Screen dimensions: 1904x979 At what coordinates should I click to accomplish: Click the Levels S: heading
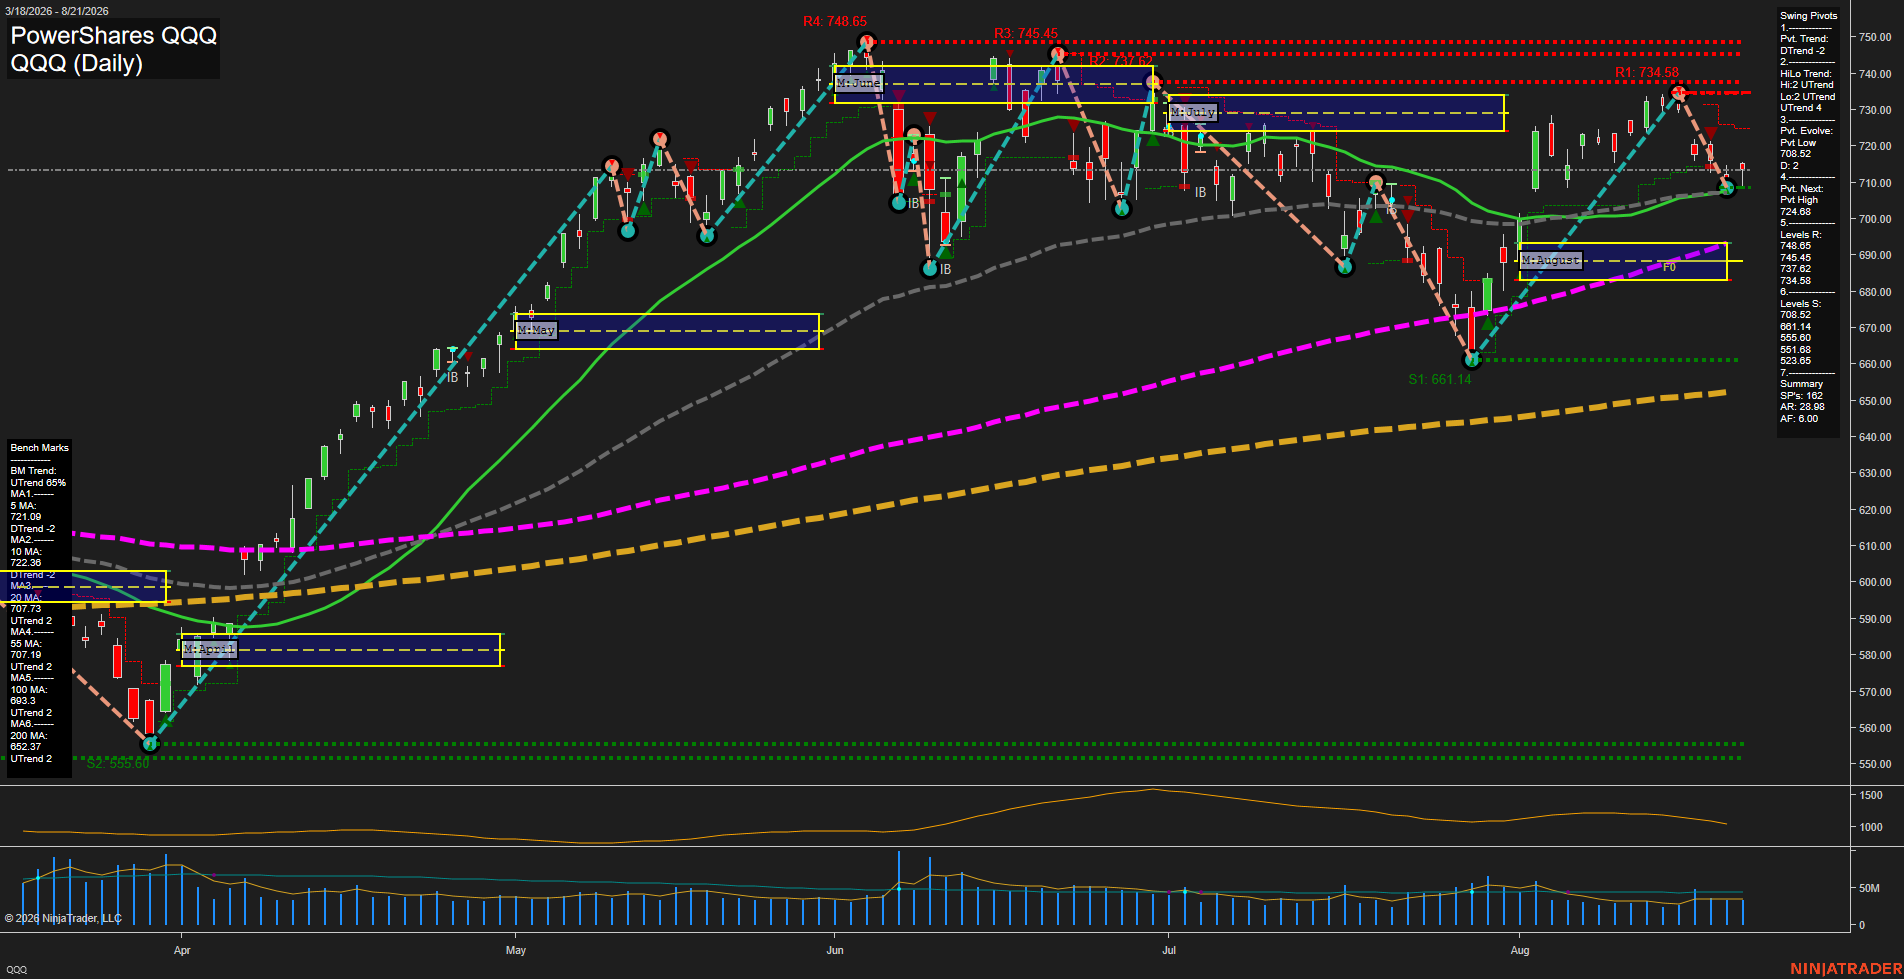point(1800,304)
